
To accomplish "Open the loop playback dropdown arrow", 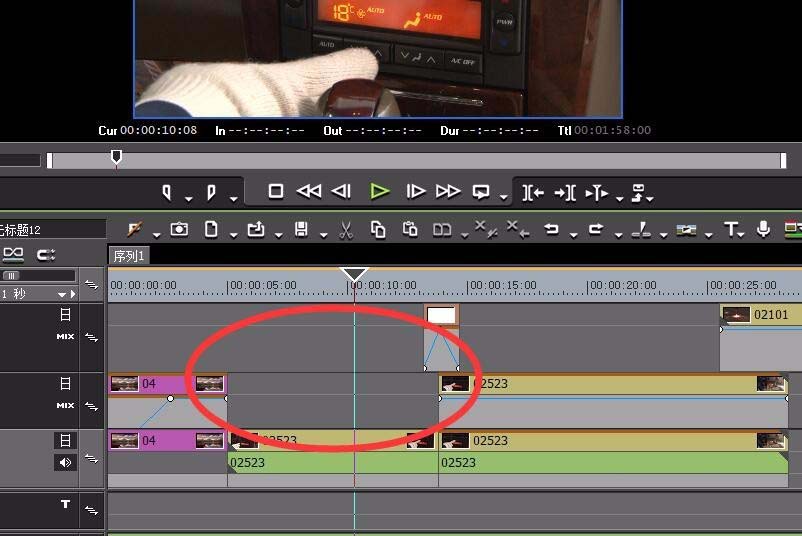I will 504,198.
